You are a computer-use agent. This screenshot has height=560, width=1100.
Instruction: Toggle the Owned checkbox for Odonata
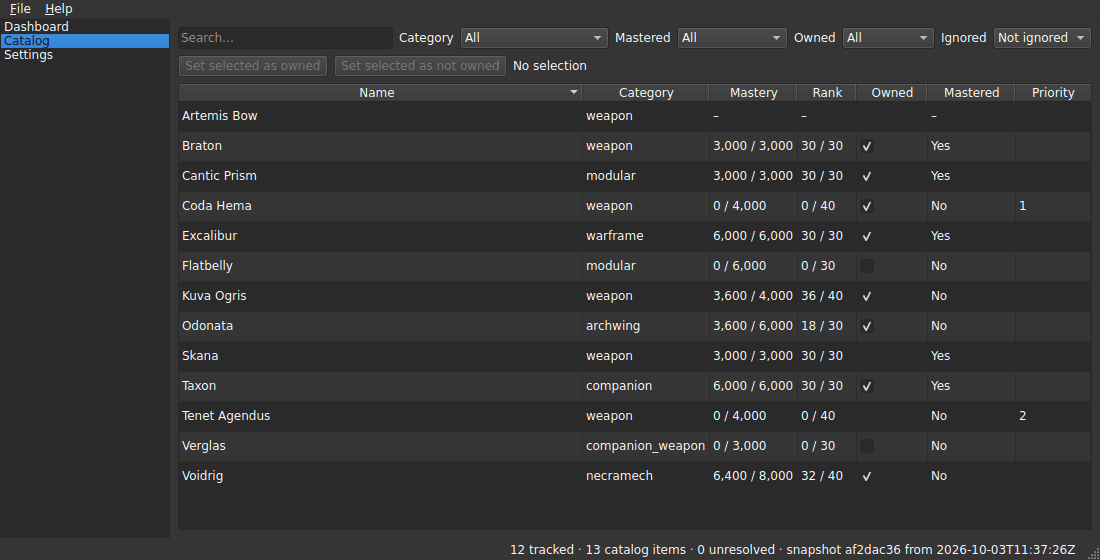[867, 326]
